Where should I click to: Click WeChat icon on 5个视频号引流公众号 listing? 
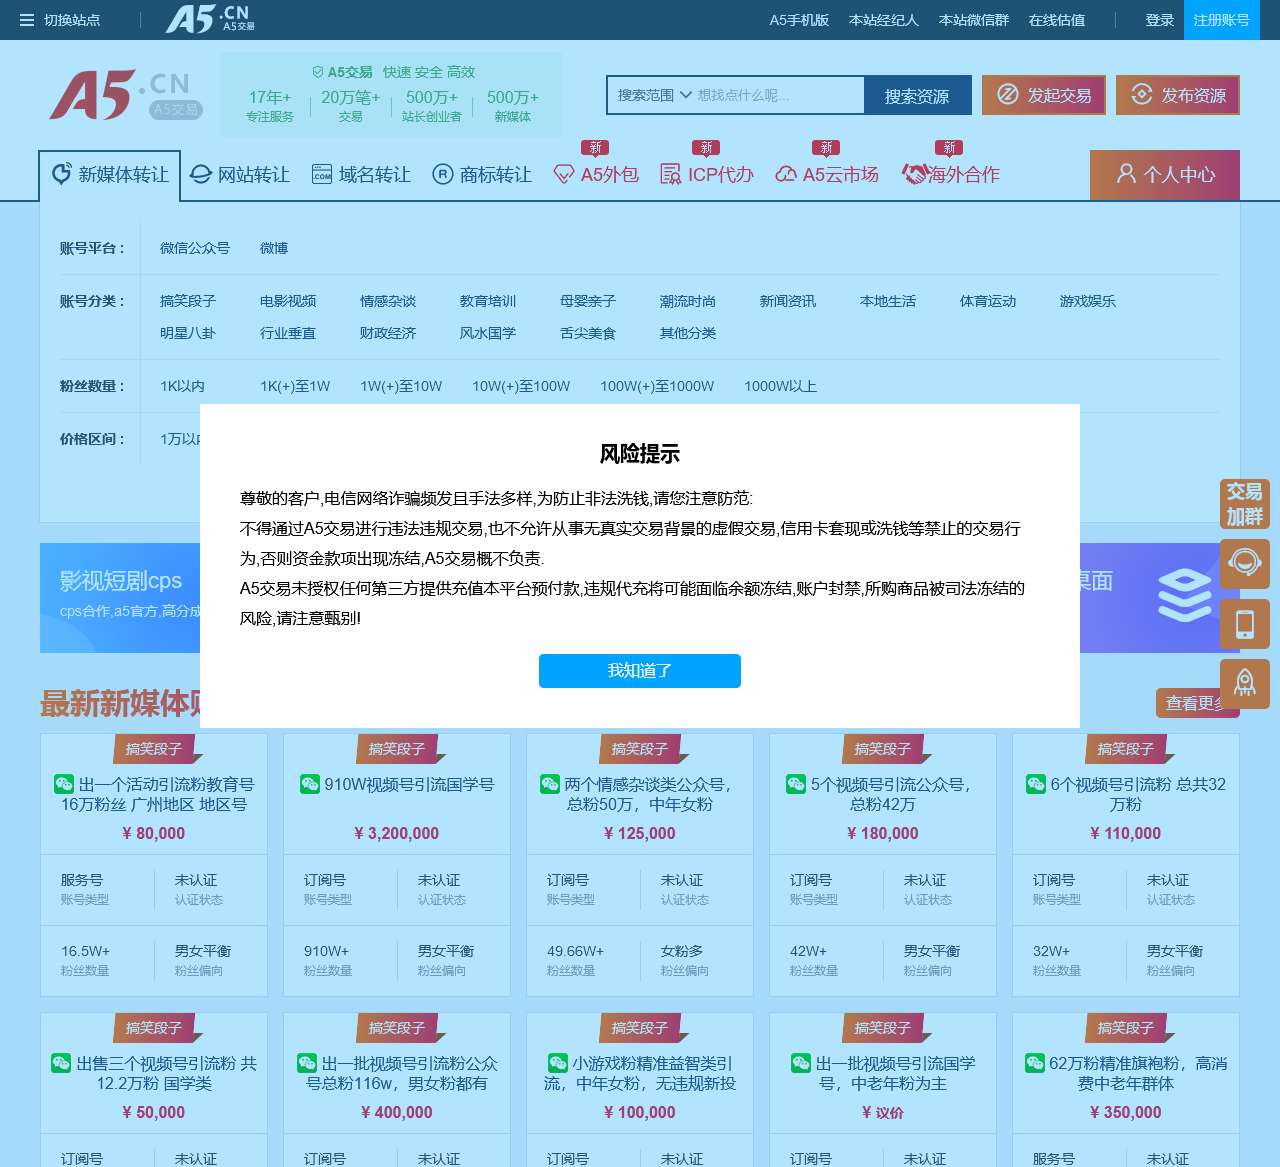(x=796, y=784)
